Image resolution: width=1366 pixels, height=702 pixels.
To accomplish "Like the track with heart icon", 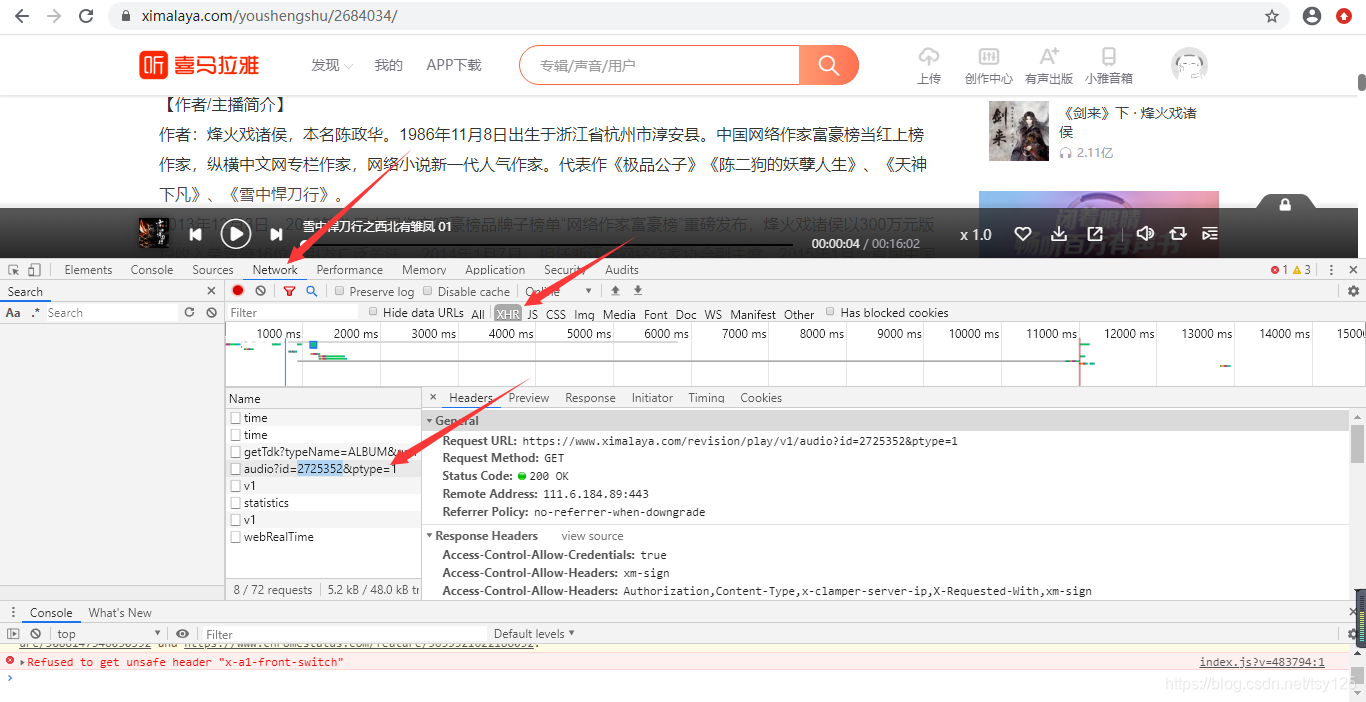I will [x=1023, y=234].
